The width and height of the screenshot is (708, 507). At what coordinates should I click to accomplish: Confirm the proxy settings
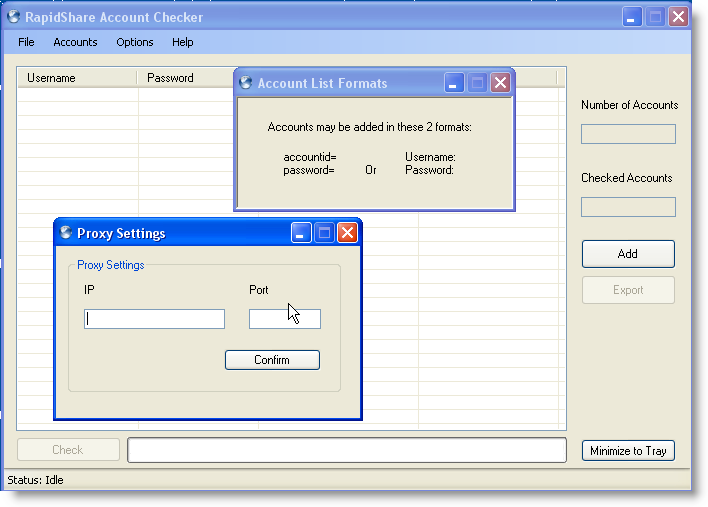tap(272, 360)
